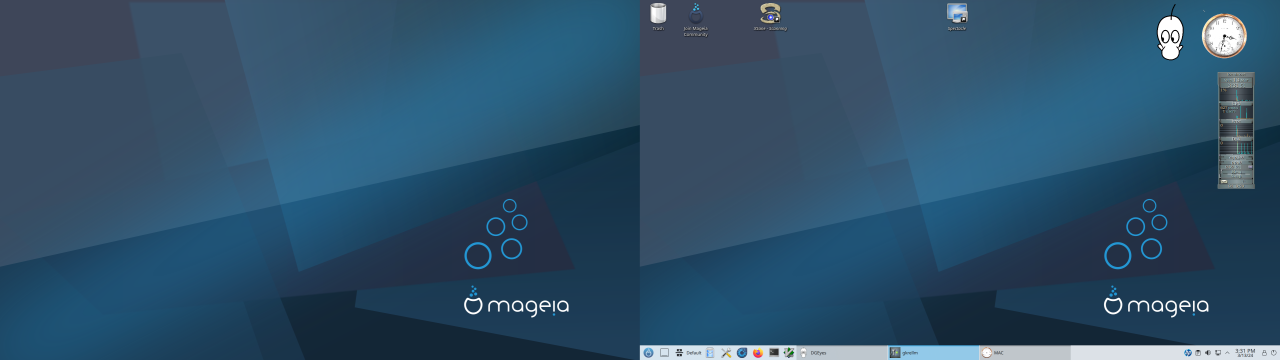Viewport: 1280px width, 360px height.
Task: Open the system settings wrench-and-screwdriver icon
Action: [726, 353]
